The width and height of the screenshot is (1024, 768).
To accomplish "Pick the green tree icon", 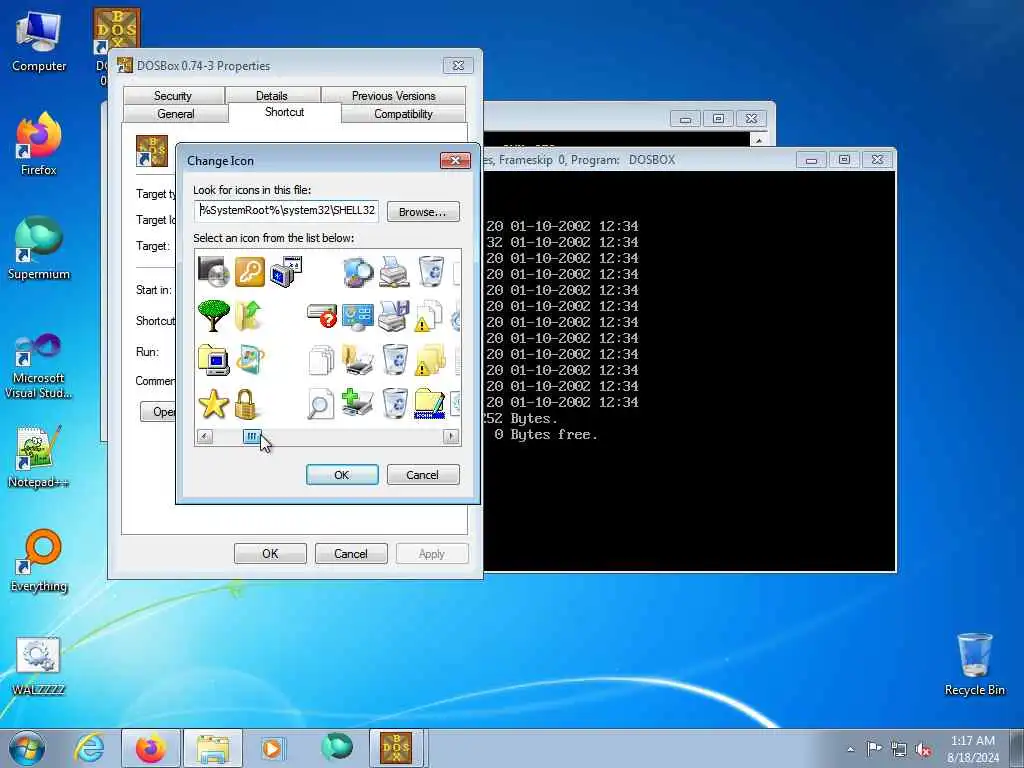I will 214,315.
